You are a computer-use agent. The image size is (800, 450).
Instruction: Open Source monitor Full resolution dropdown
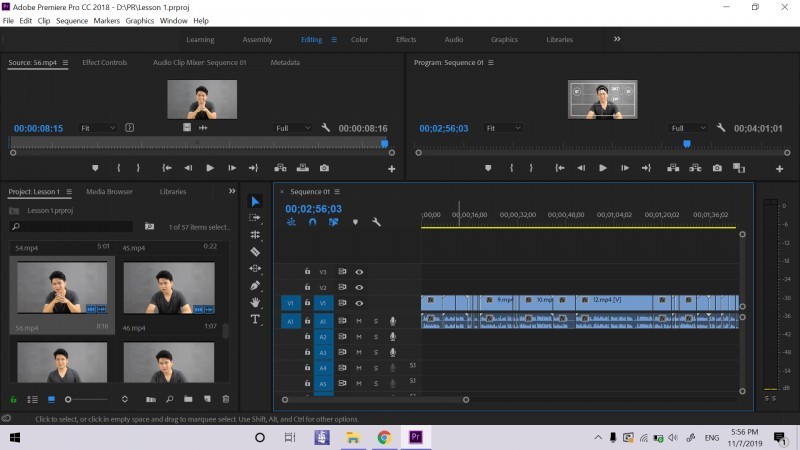(293, 128)
